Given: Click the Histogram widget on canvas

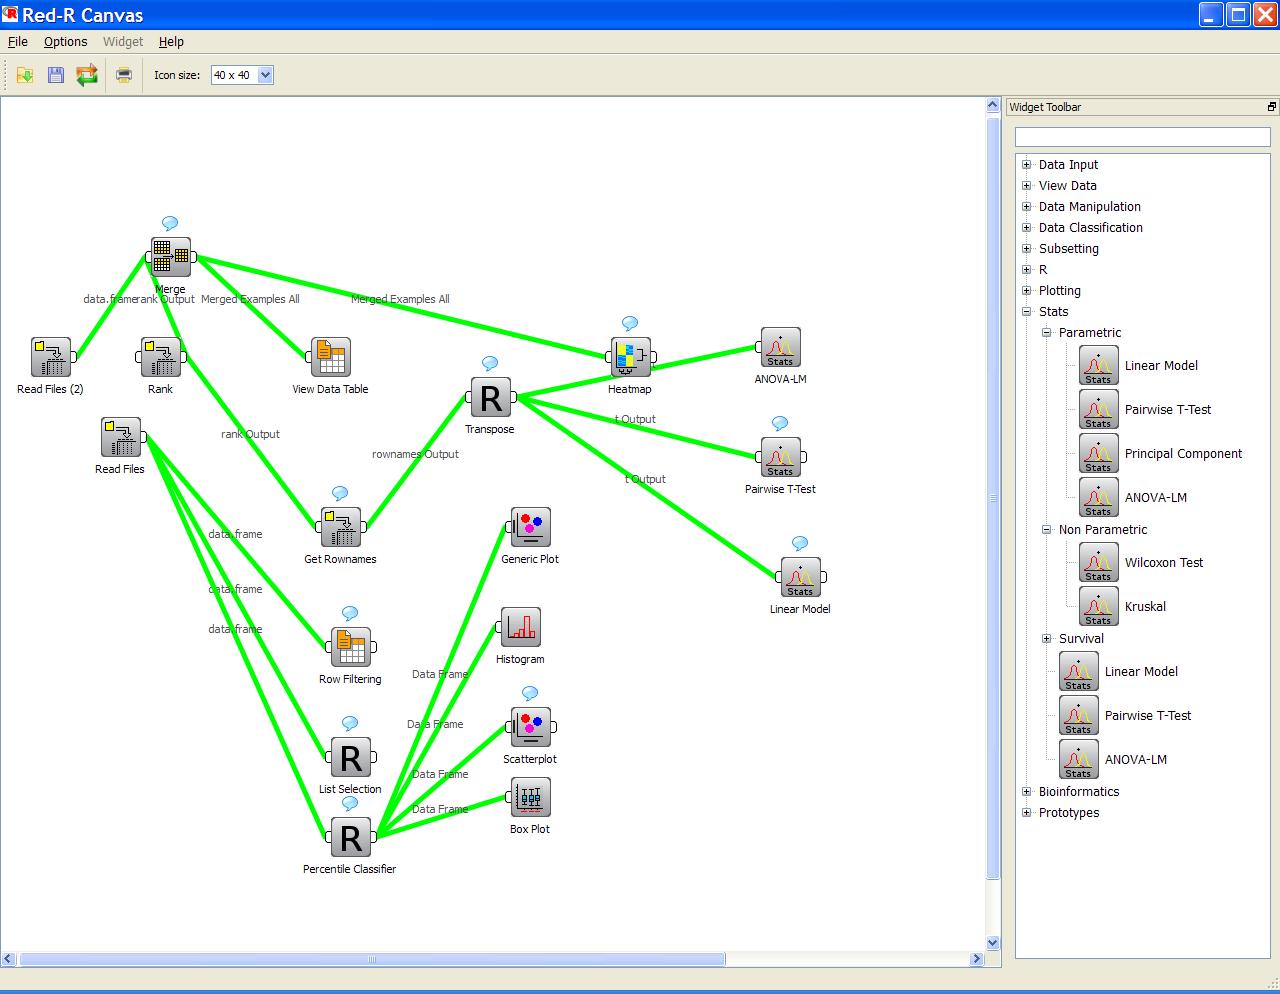Looking at the screenshot, I should click(x=520, y=627).
